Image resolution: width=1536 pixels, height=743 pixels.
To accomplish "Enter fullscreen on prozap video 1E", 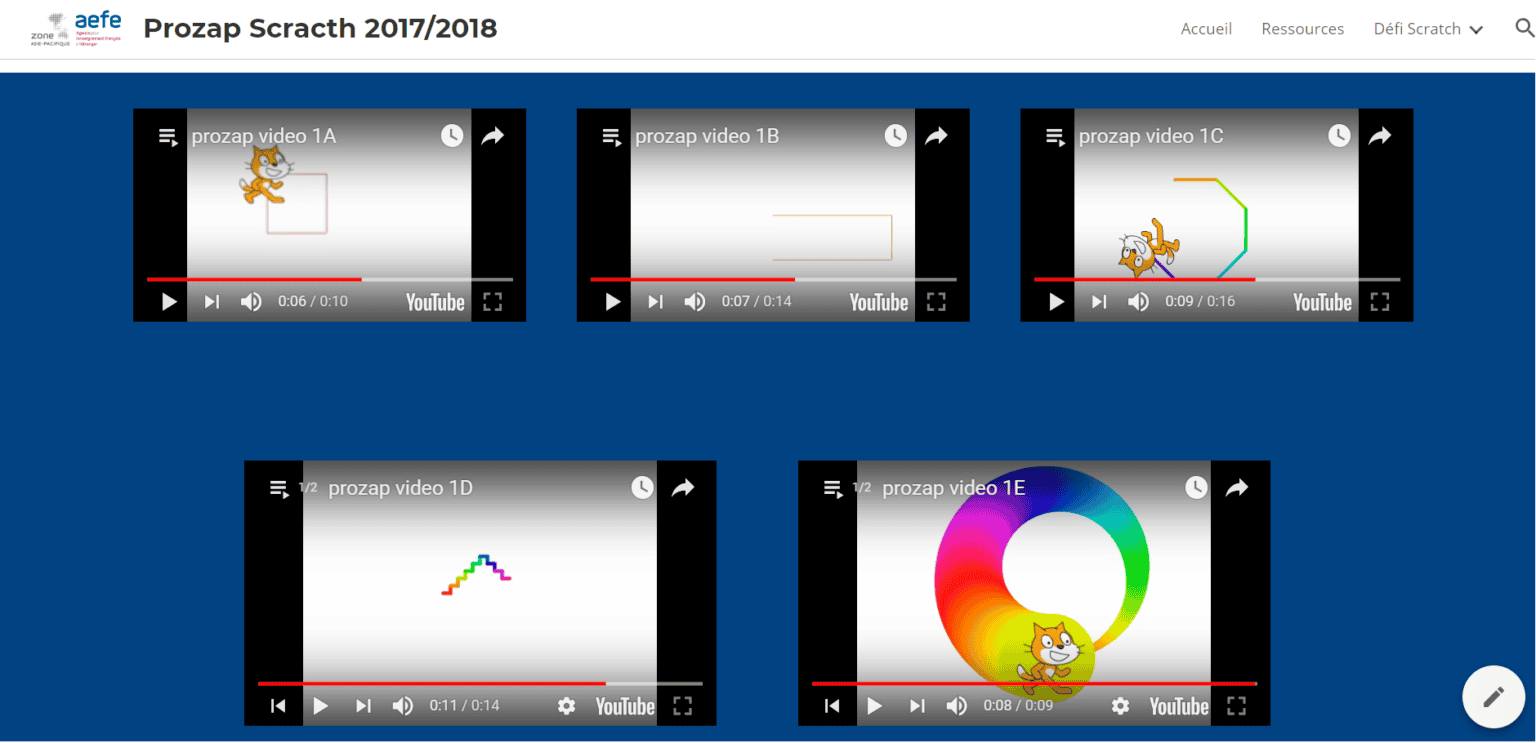I will coord(1236,706).
